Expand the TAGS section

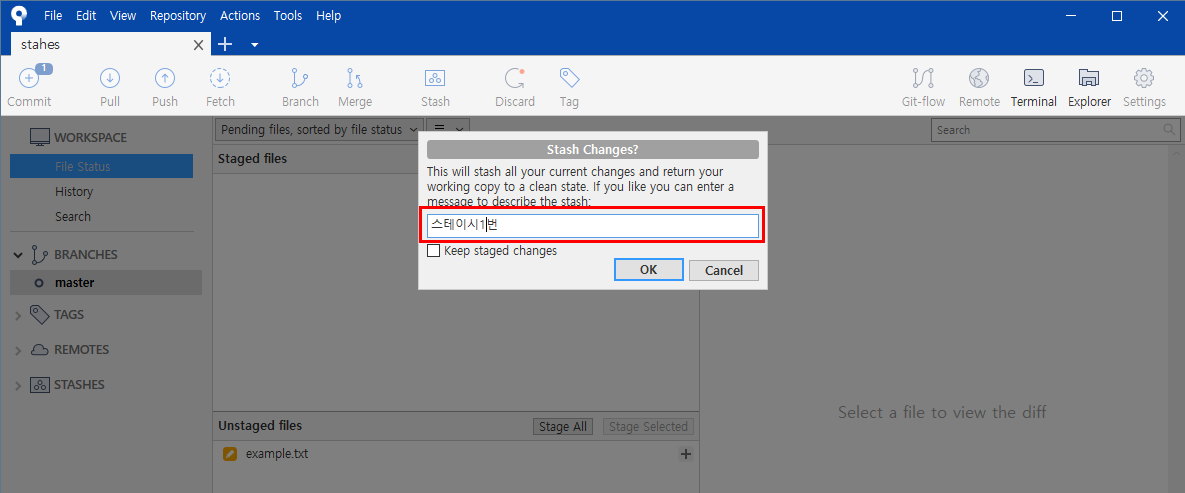[x=18, y=315]
